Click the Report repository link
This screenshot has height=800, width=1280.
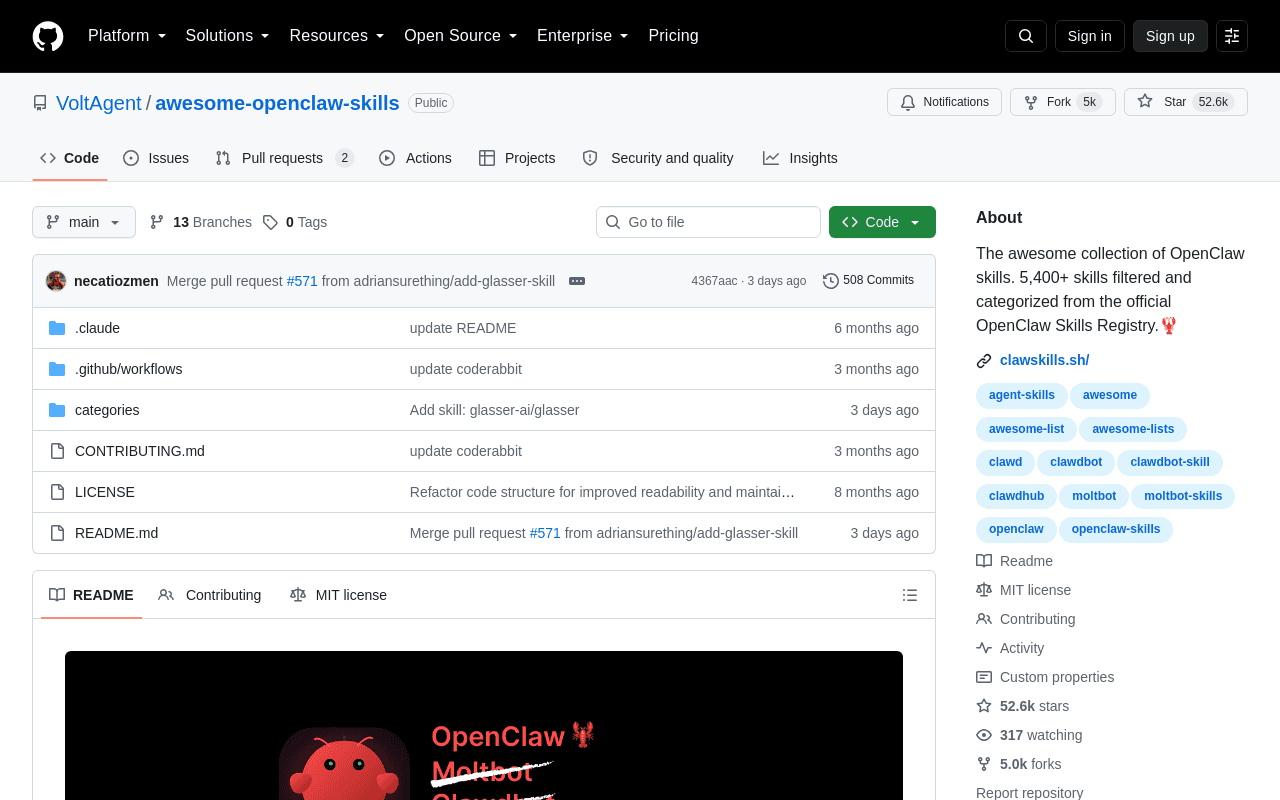click(1030, 793)
